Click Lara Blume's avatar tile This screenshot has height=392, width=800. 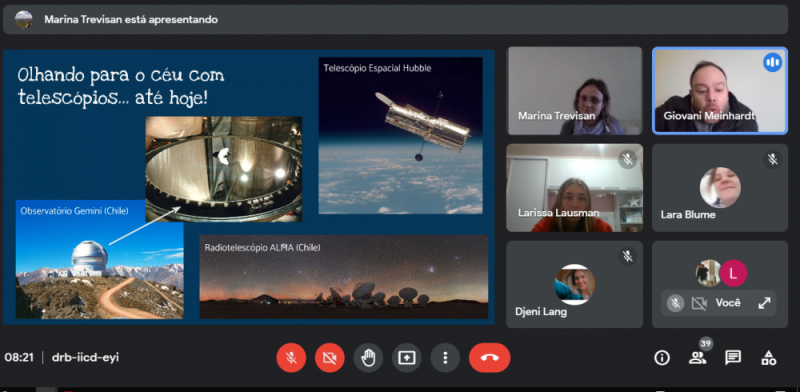click(x=720, y=188)
